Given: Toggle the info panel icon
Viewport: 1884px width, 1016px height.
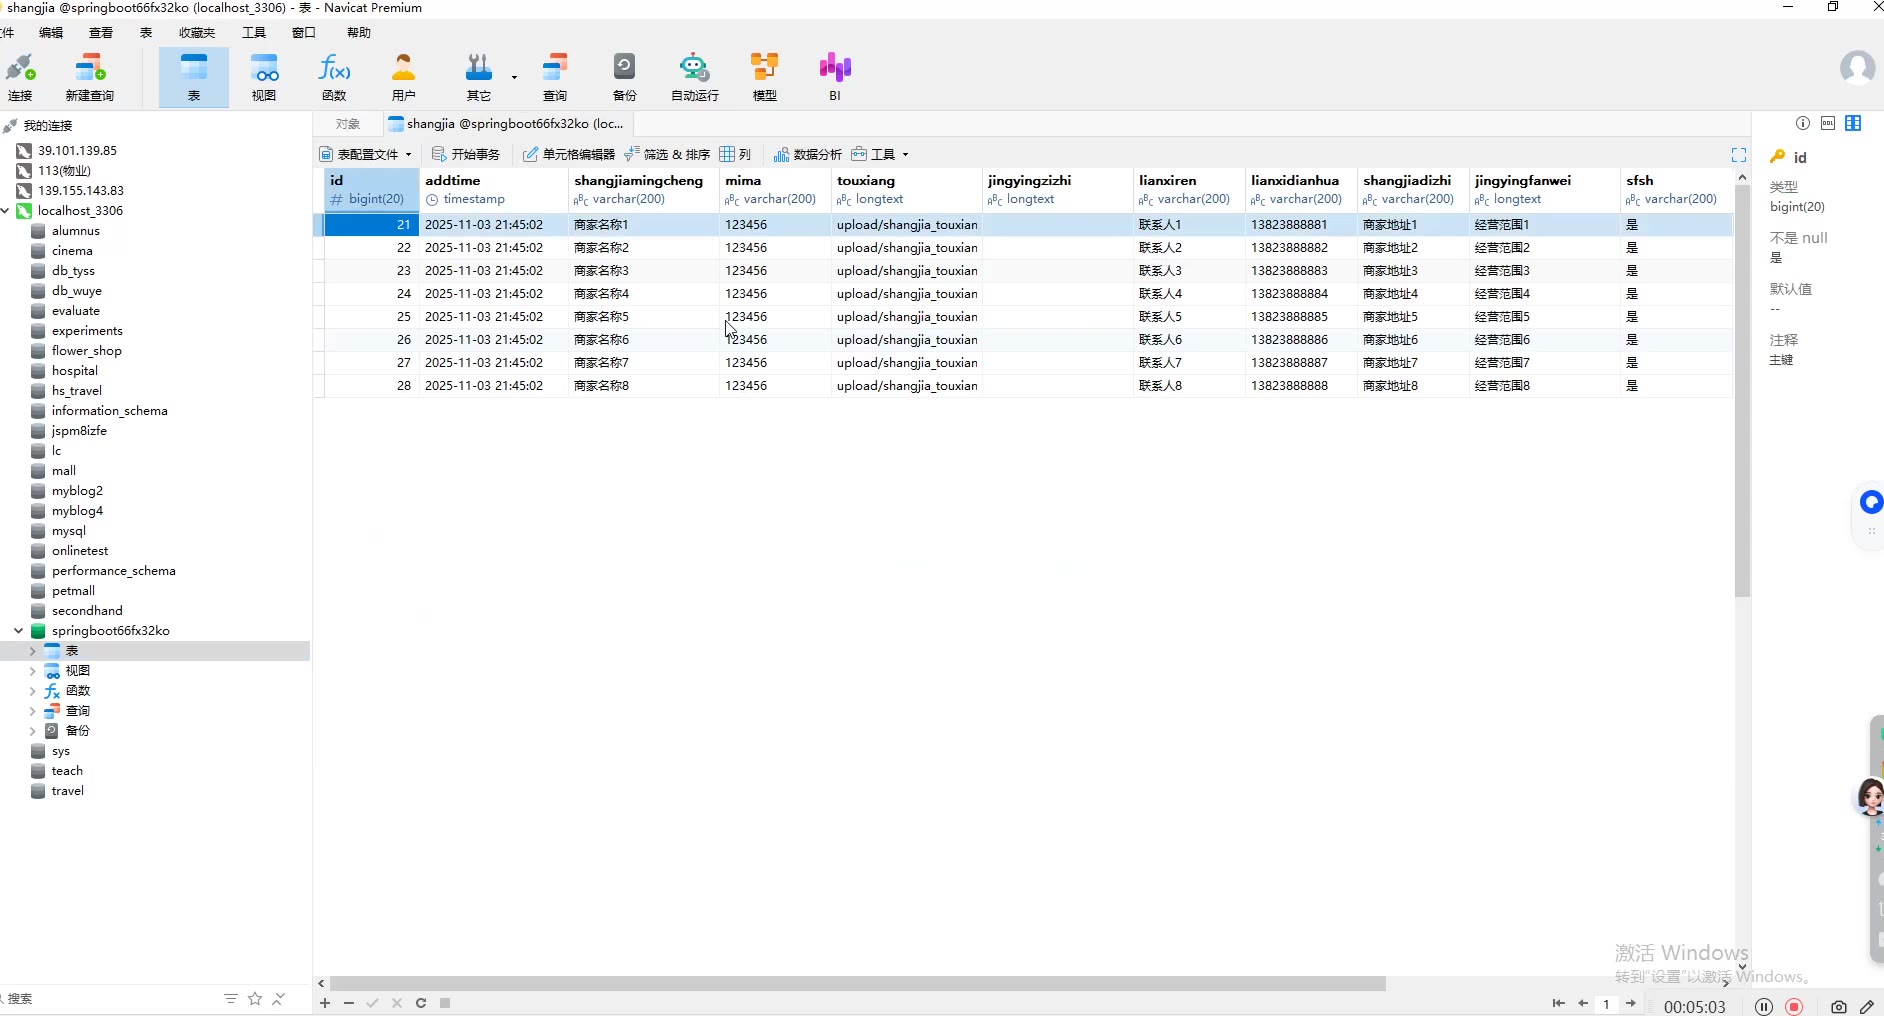Looking at the screenshot, I should 1803,123.
